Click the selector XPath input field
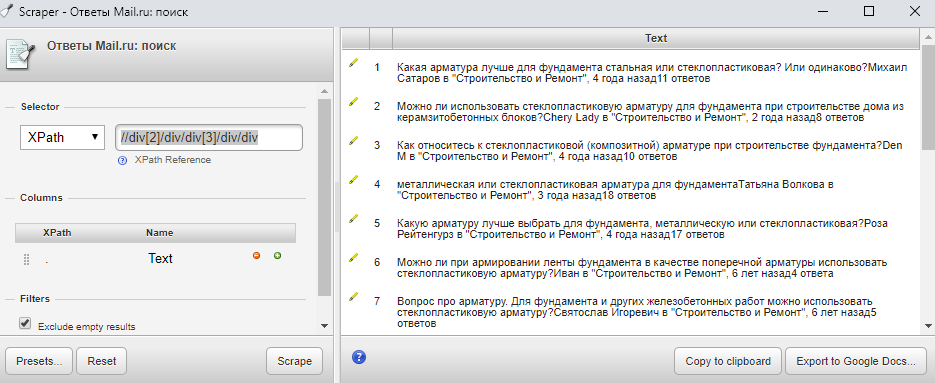The width and height of the screenshot is (935, 383). tap(209, 138)
